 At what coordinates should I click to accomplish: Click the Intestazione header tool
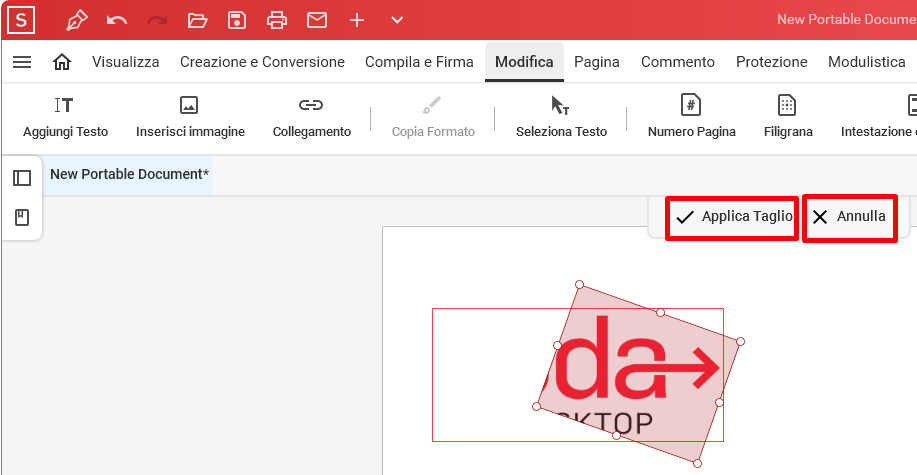coord(878,118)
